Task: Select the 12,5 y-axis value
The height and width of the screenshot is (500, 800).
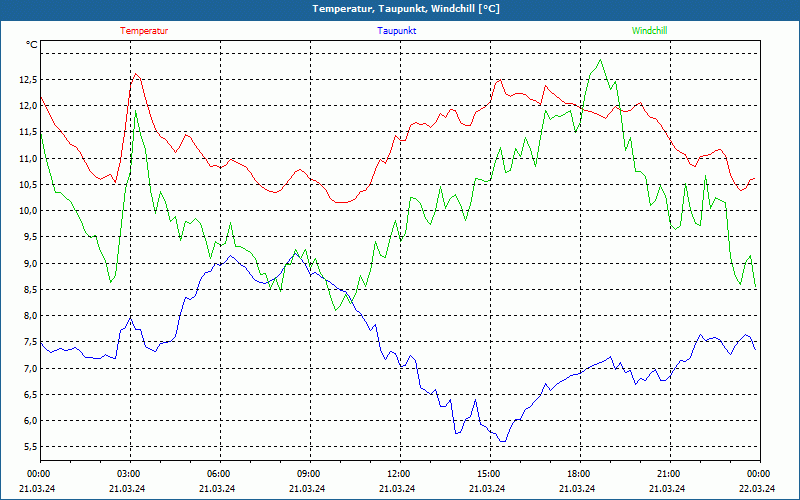Action: pos(29,80)
